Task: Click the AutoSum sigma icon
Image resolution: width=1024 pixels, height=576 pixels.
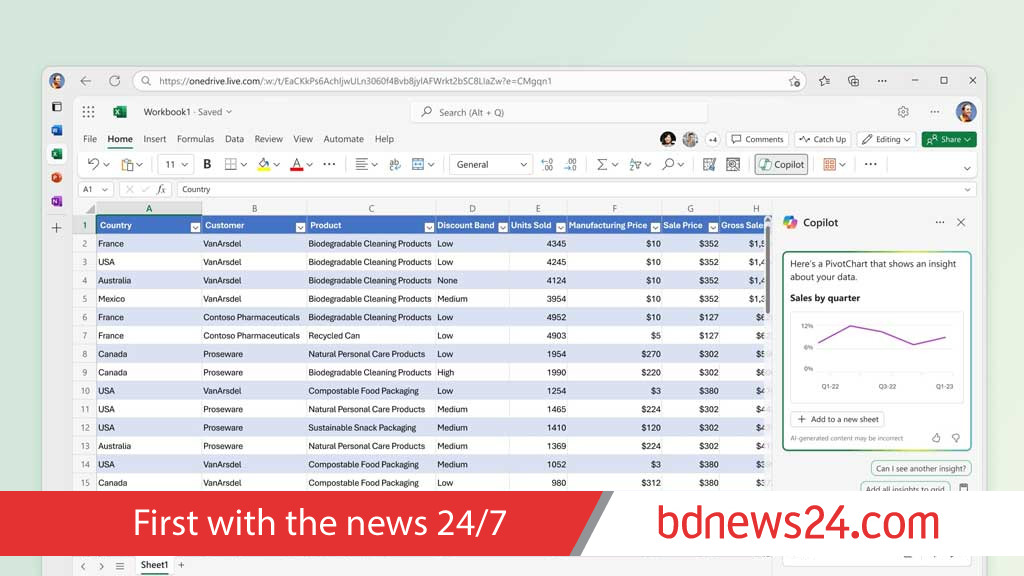Action: (602, 165)
